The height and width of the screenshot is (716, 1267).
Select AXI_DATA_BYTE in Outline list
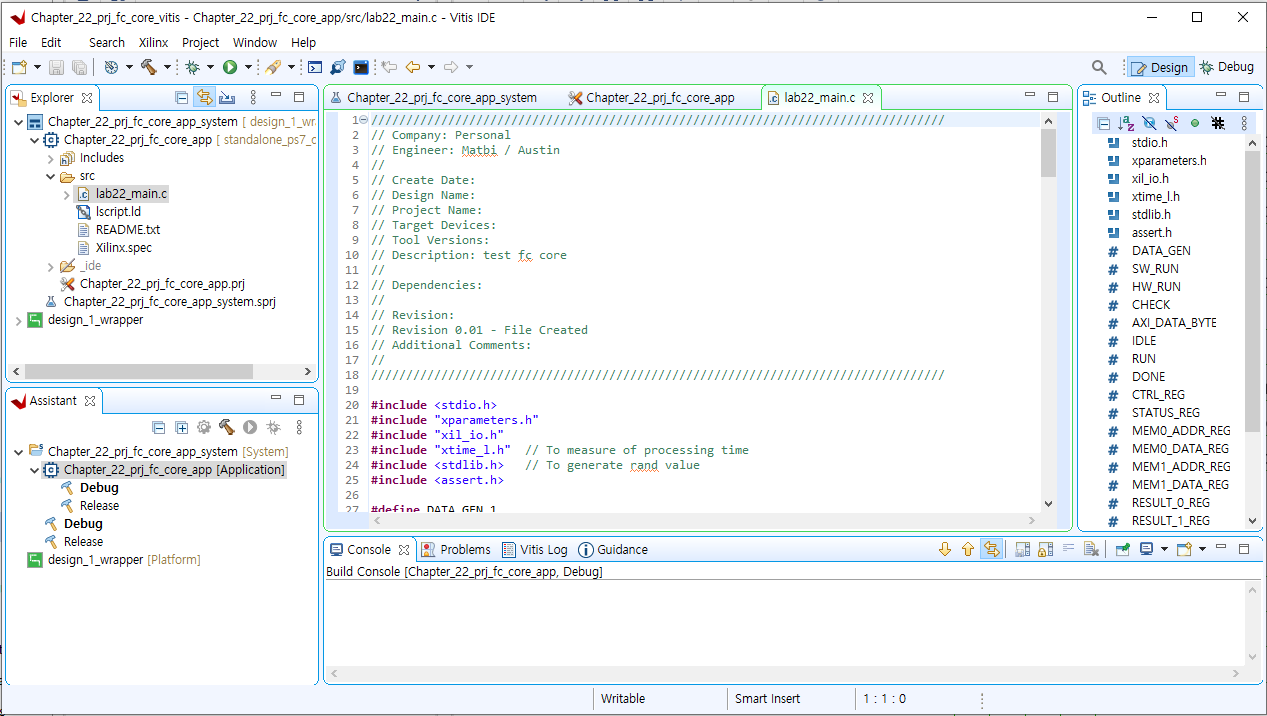pos(1174,323)
